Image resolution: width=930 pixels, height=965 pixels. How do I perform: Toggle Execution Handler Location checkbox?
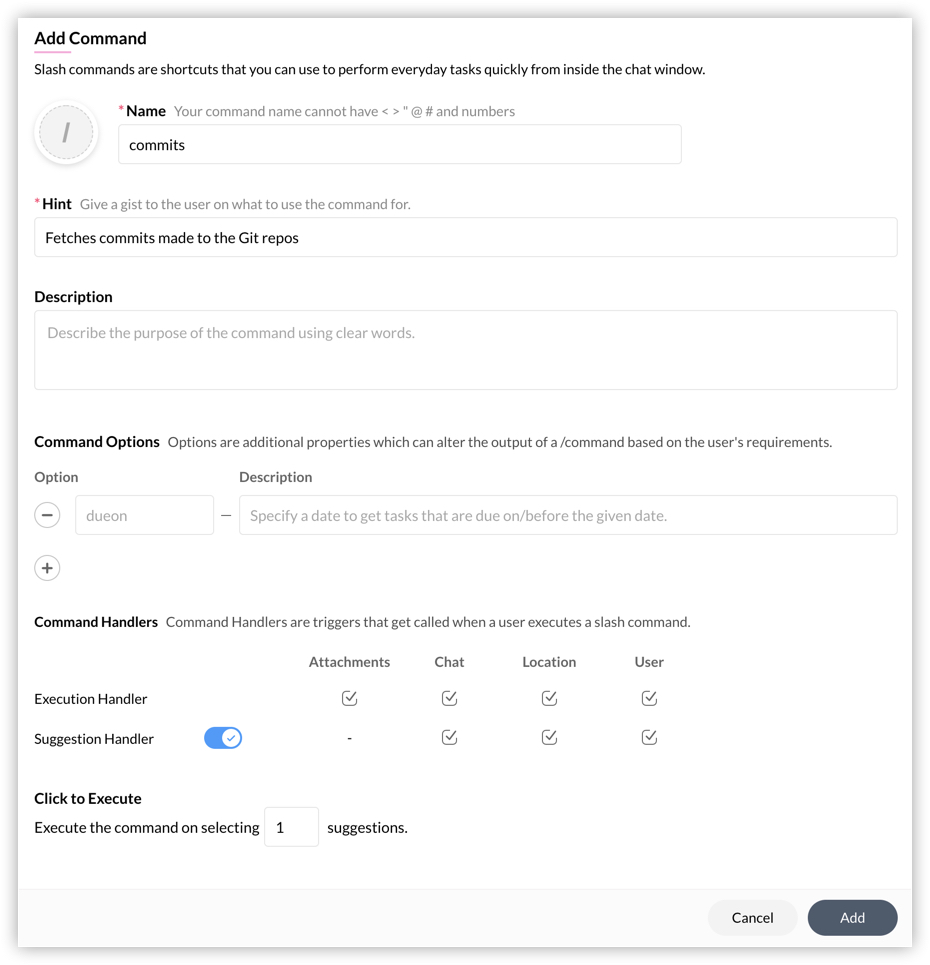[x=549, y=698]
